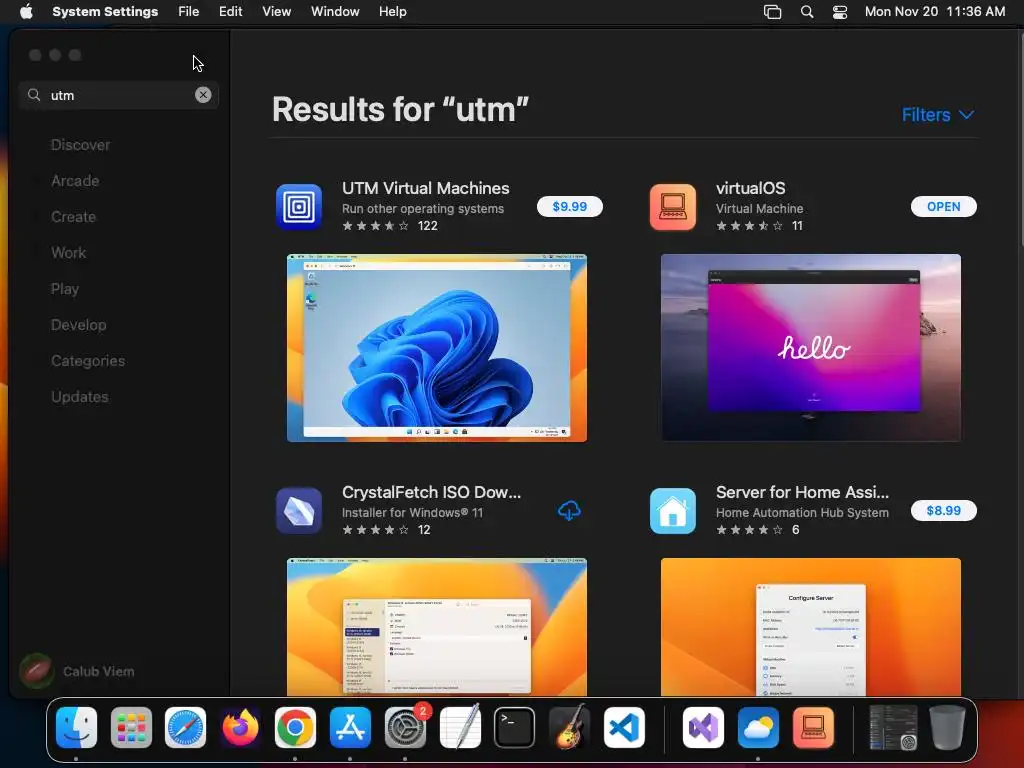Open the weather cloud app in Dock
1024x768 pixels.
click(x=758, y=728)
